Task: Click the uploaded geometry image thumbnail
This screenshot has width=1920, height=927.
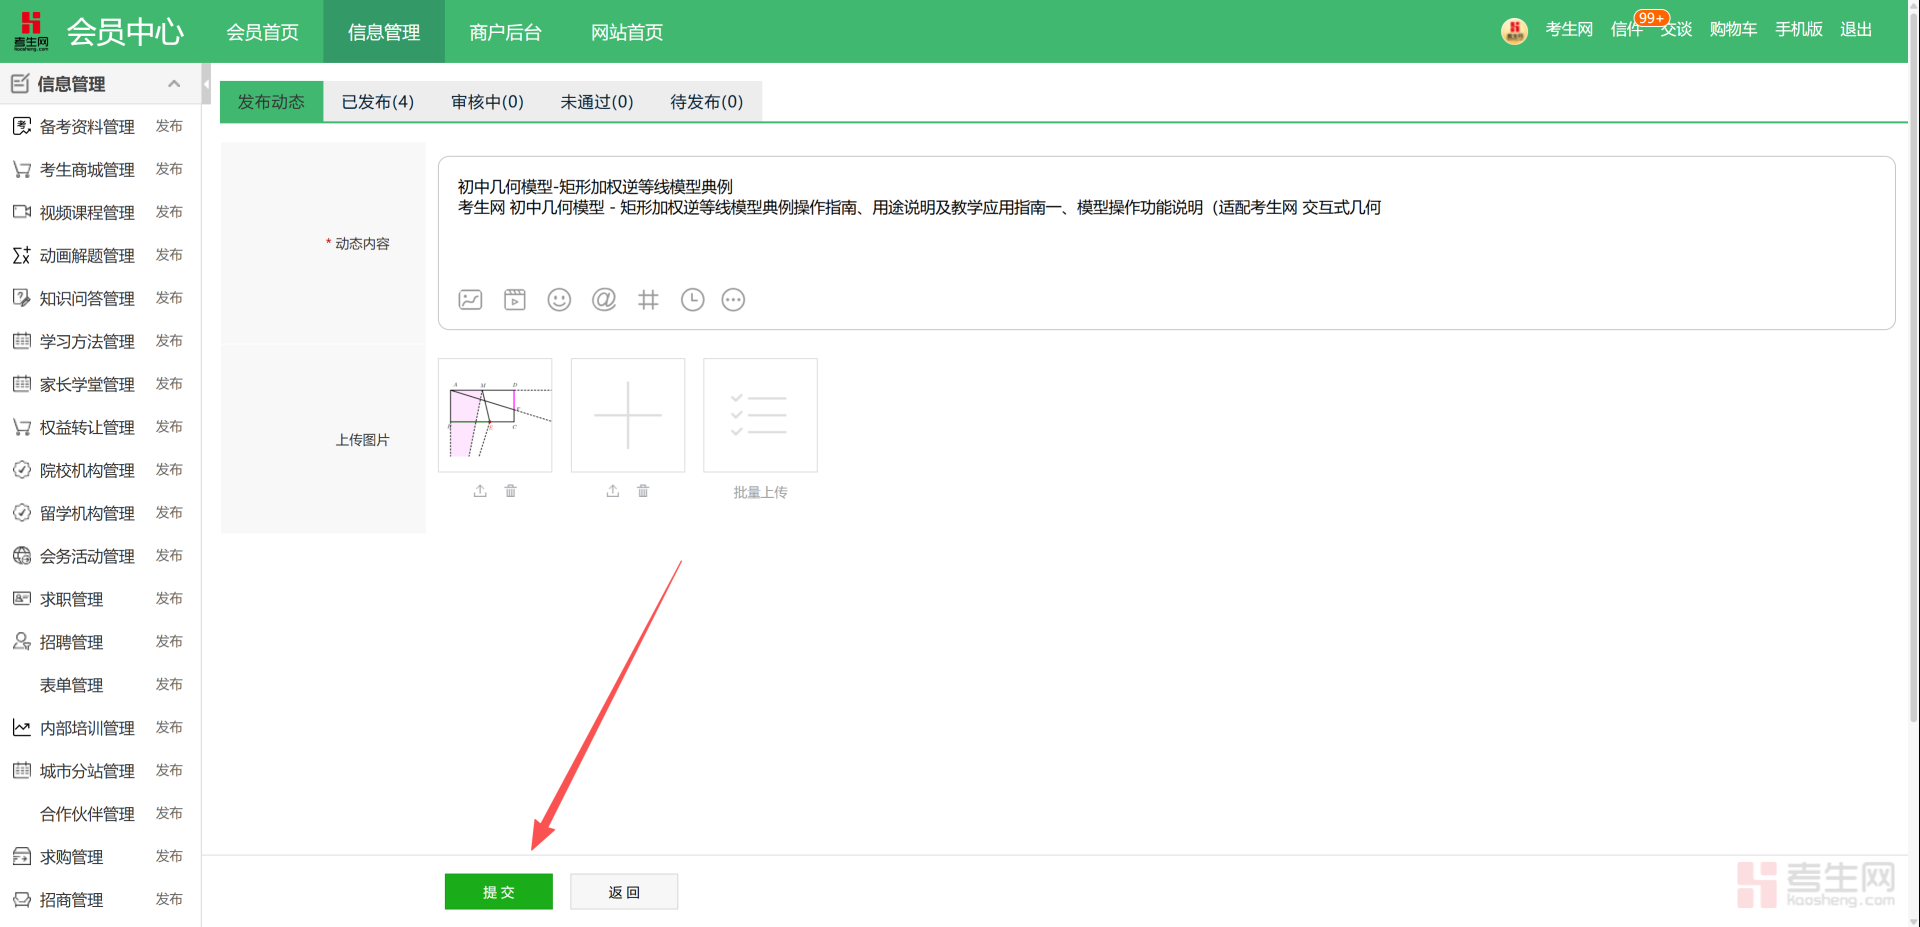Action: pos(495,416)
